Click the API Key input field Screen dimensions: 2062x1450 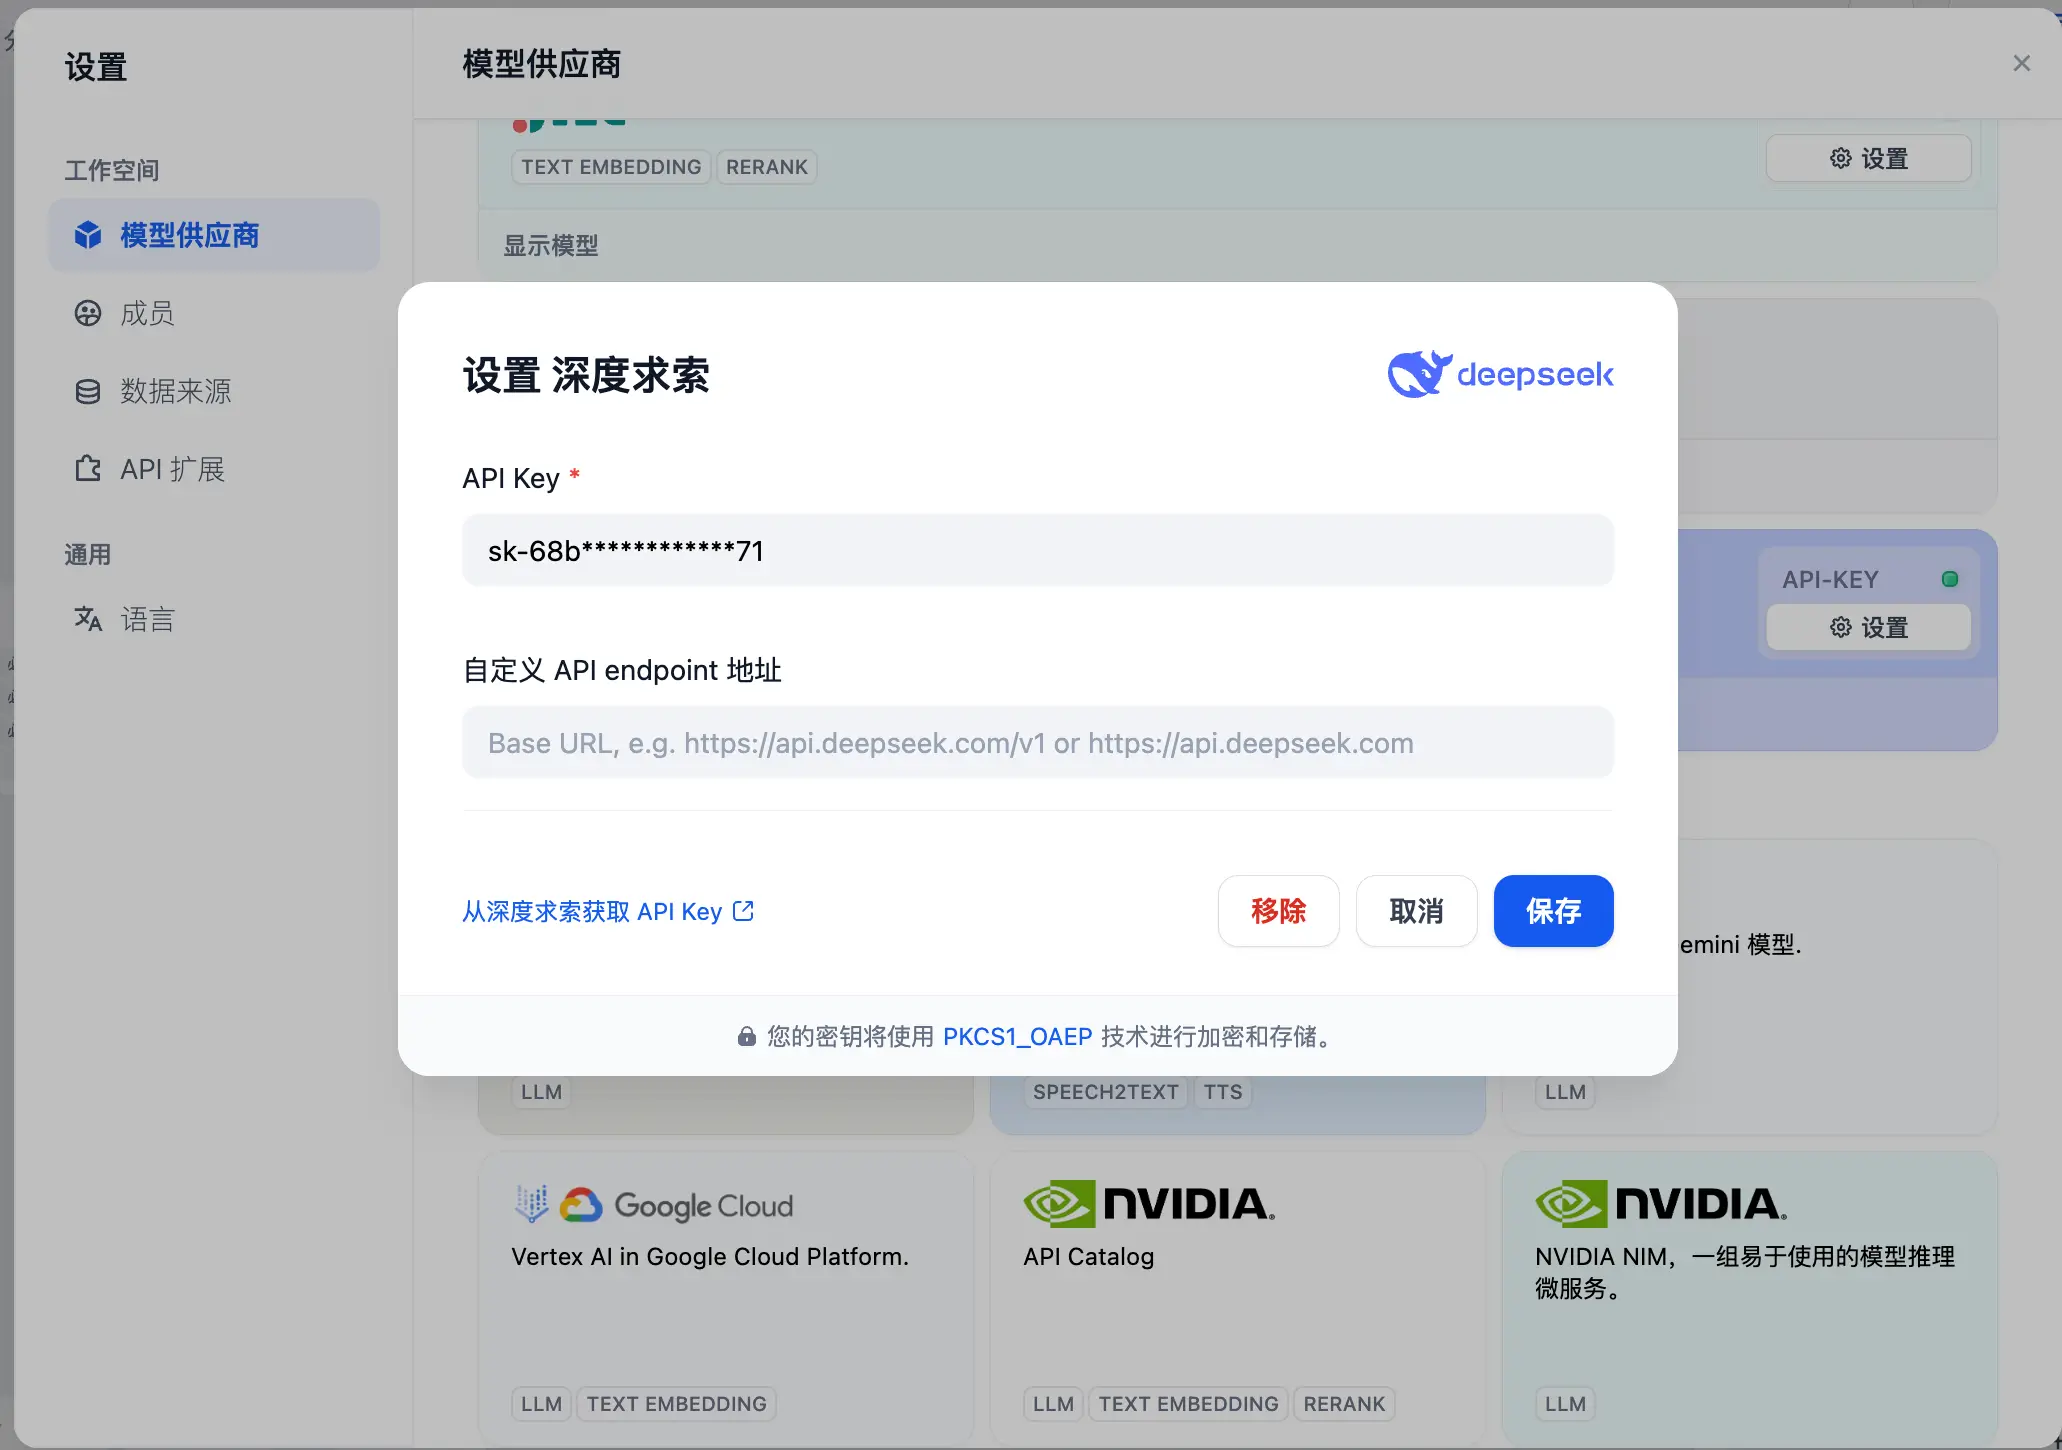coord(1037,550)
